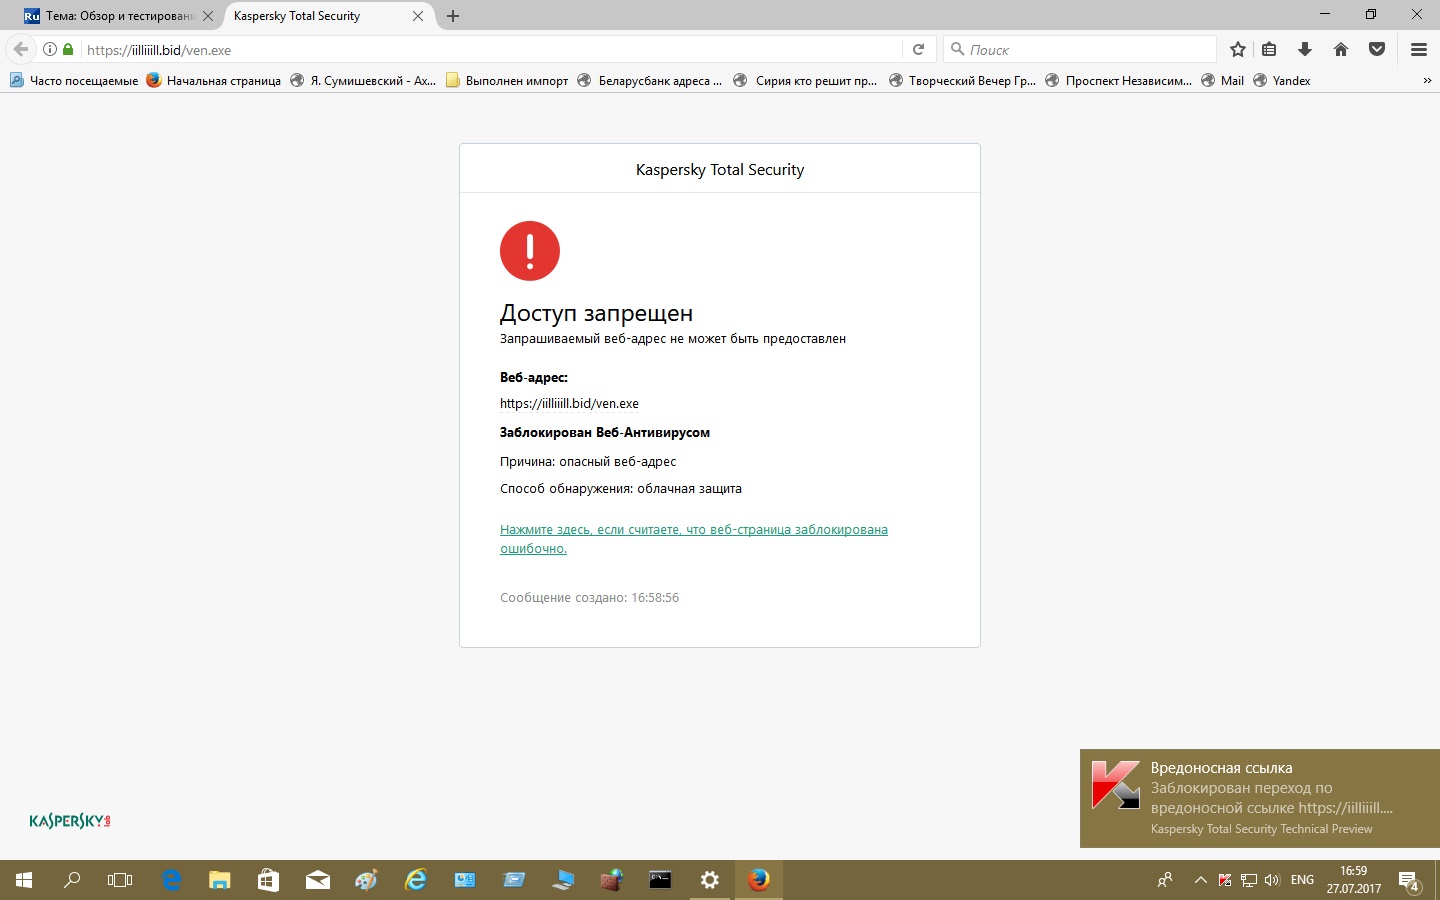The height and width of the screenshot is (900, 1440).
Task: Click the green padlock icon
Action: tap(68, 49)
